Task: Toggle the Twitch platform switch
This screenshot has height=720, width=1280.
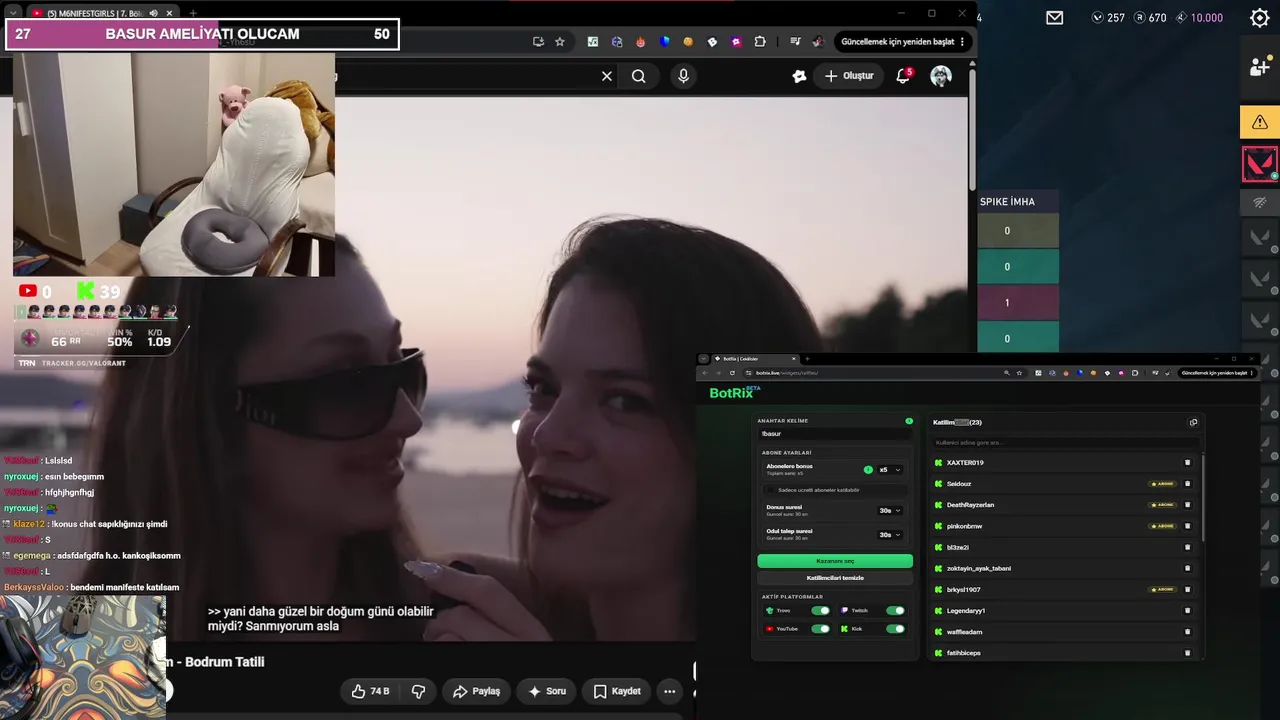Action: [895, 610]
